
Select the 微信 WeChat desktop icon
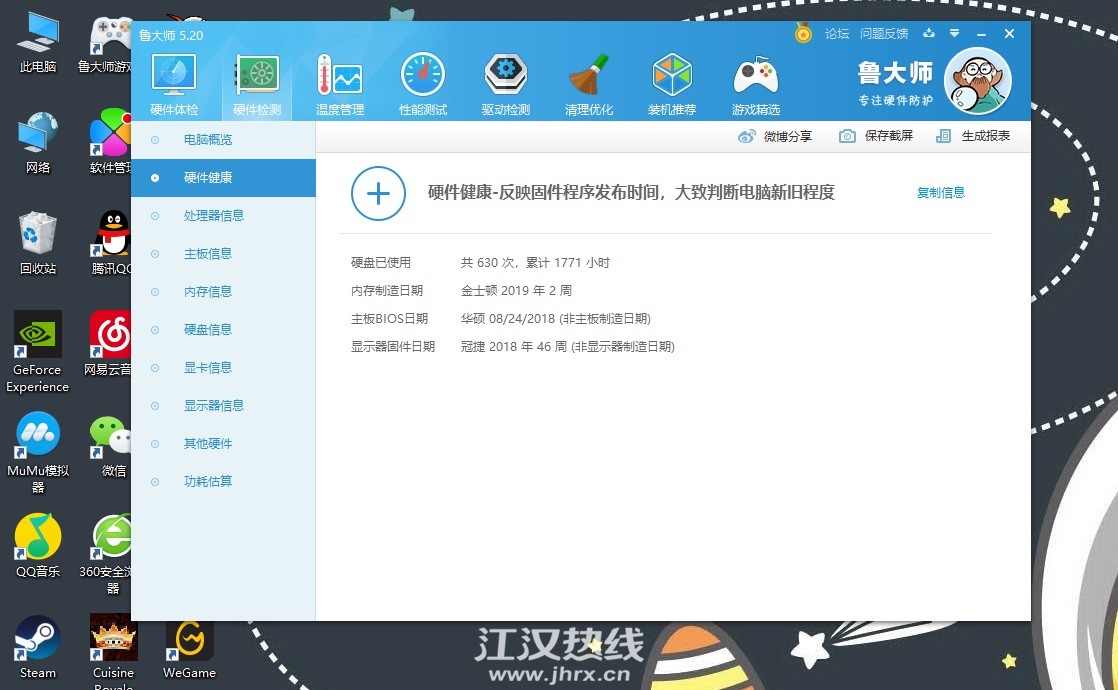tap(112, 446)
